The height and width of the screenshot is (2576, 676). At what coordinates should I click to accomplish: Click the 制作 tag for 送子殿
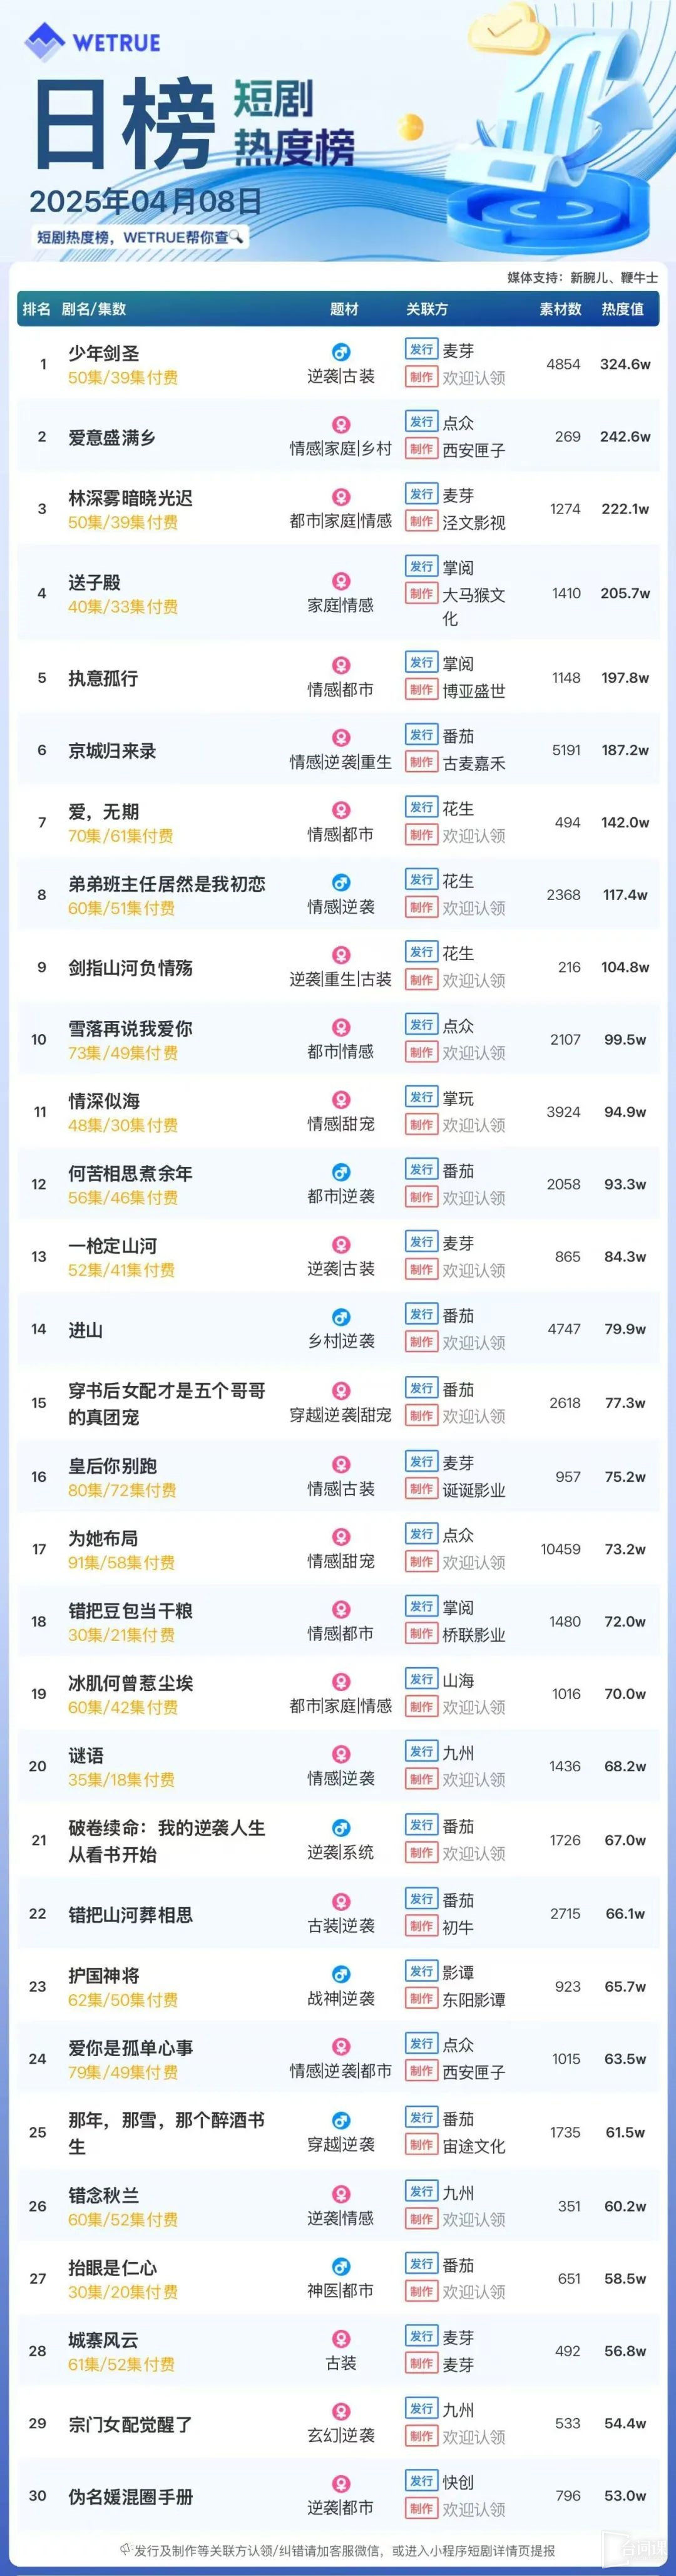pyautogui.click(x=421, y=593)
